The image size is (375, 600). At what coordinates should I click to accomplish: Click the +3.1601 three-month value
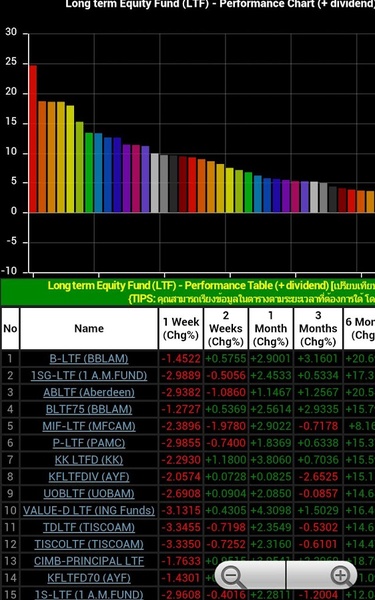[x=318, y=359]
